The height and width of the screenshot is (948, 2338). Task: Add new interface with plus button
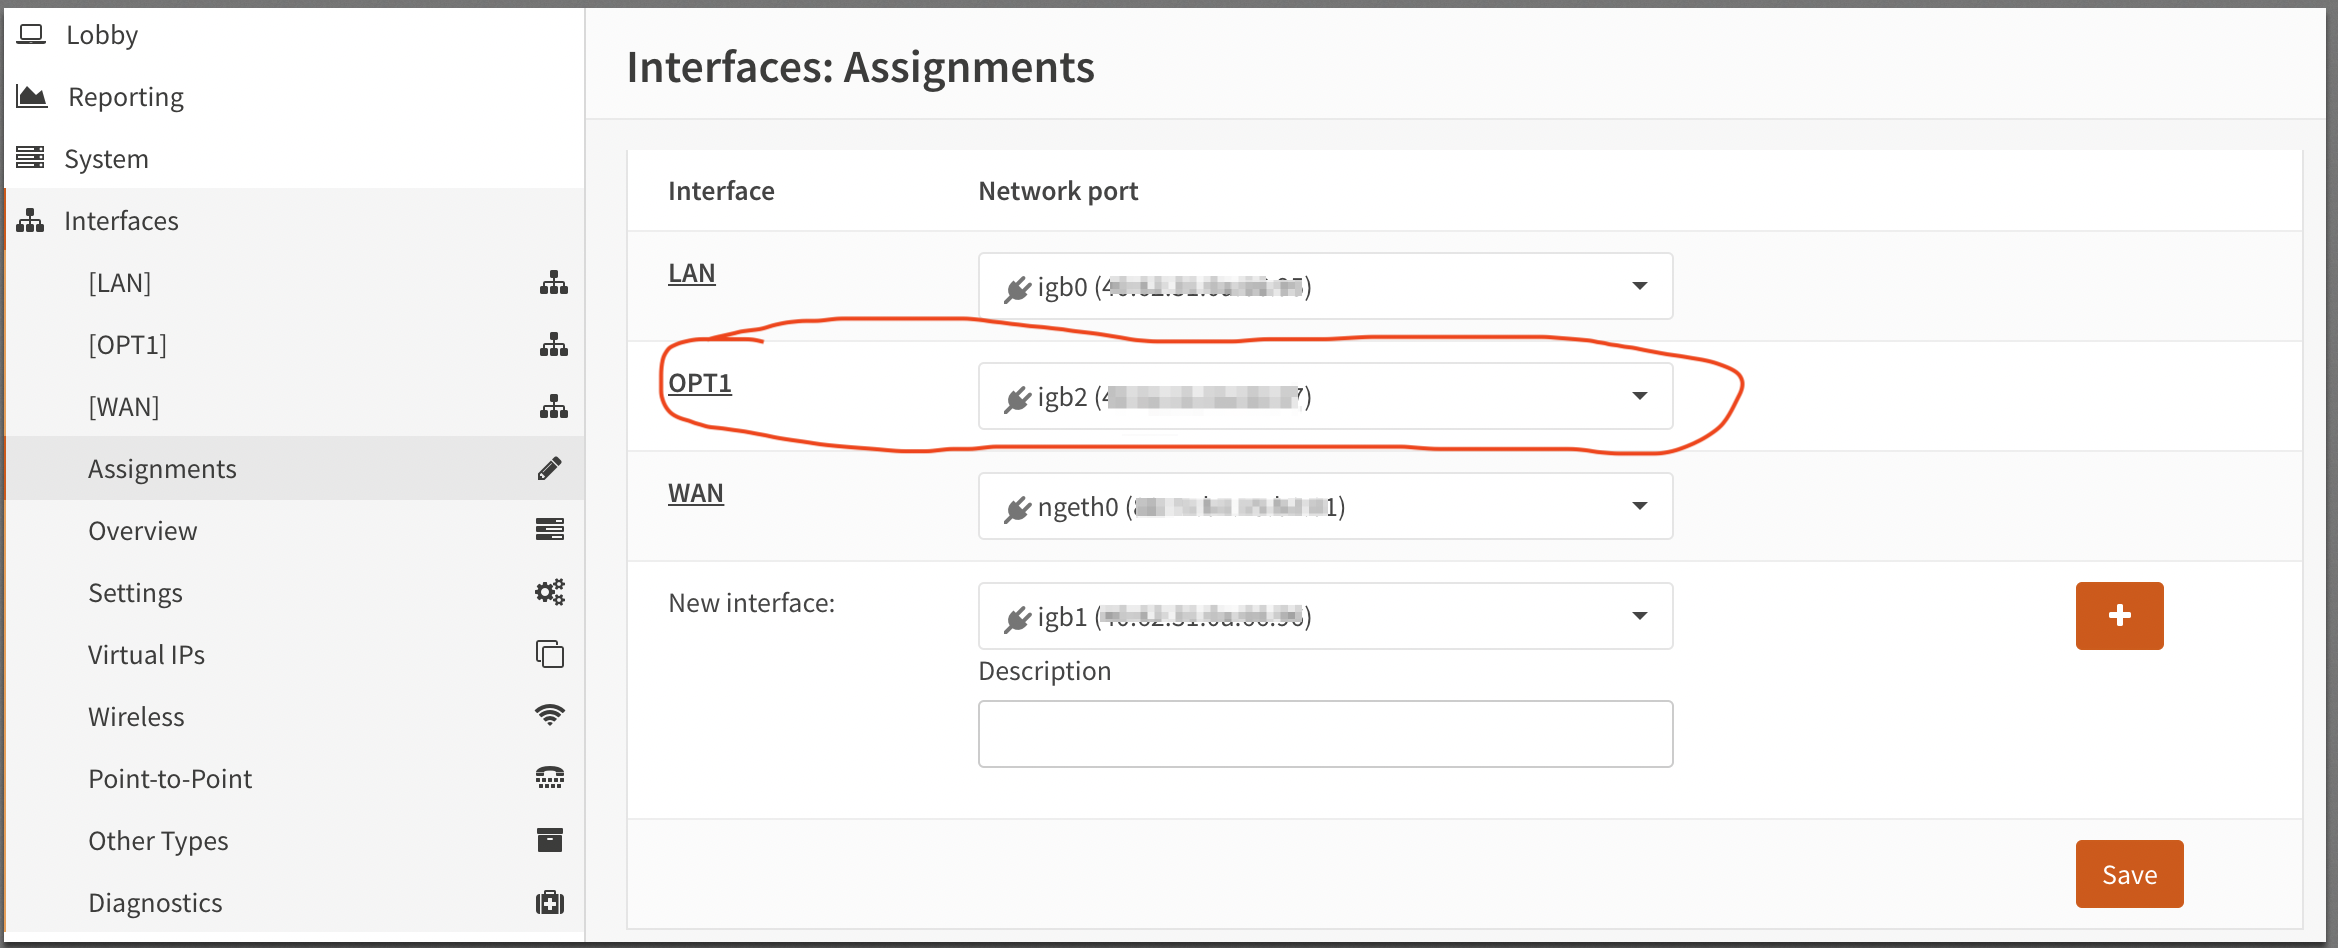2119,616
